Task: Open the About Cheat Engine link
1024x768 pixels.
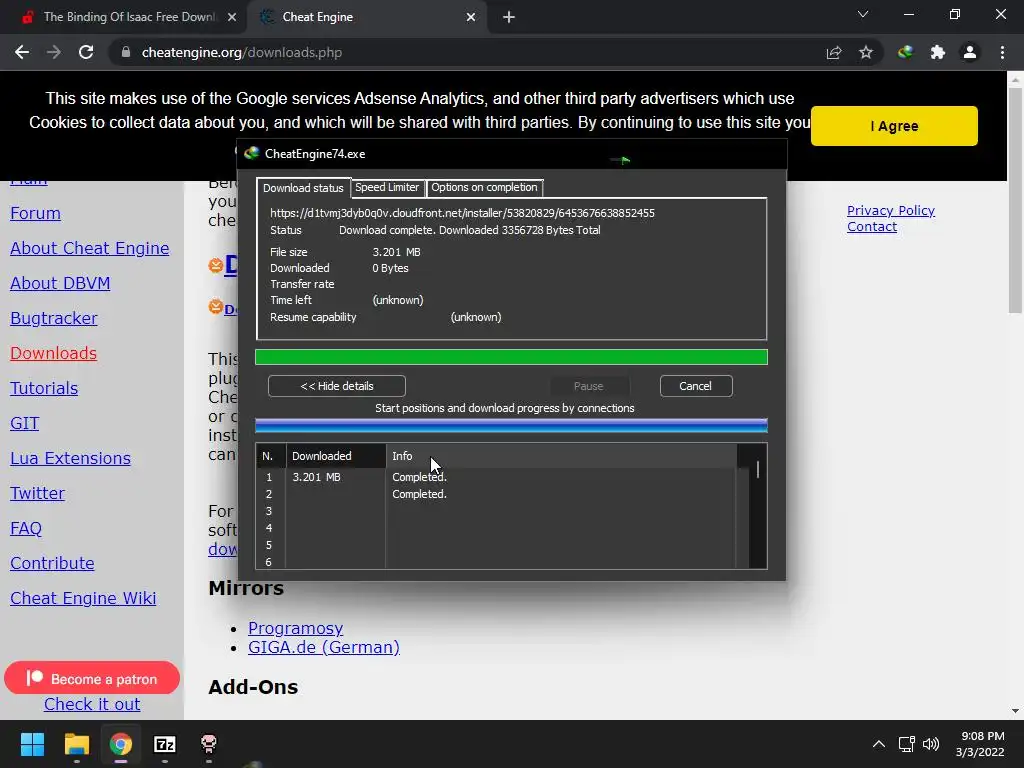Action: [x=89, y=248]
